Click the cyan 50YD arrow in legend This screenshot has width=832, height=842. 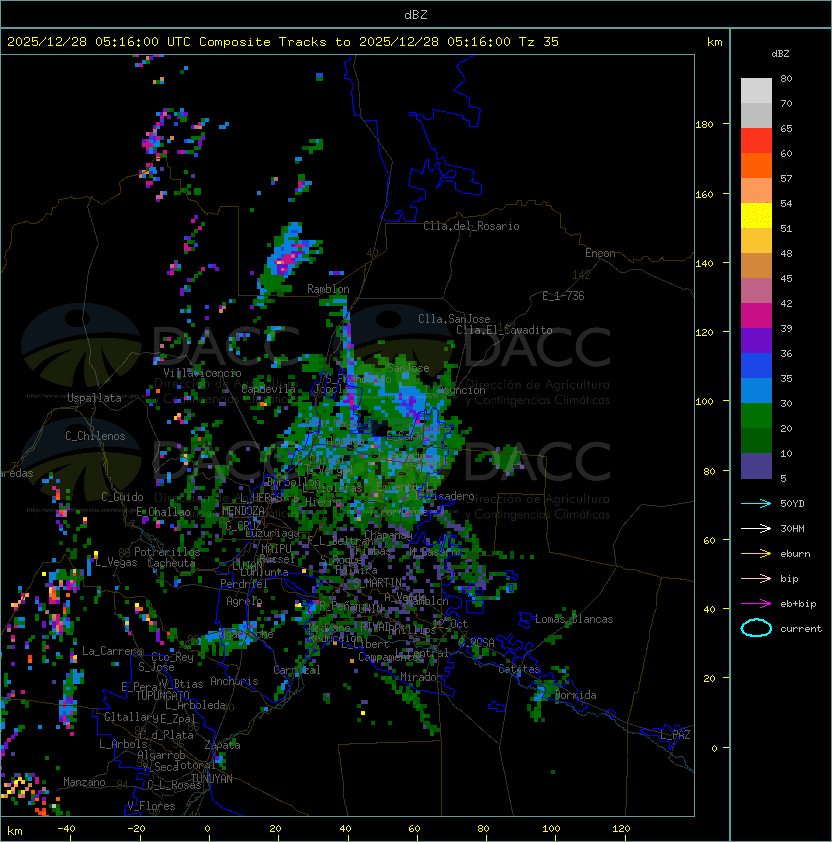(756, 504)
